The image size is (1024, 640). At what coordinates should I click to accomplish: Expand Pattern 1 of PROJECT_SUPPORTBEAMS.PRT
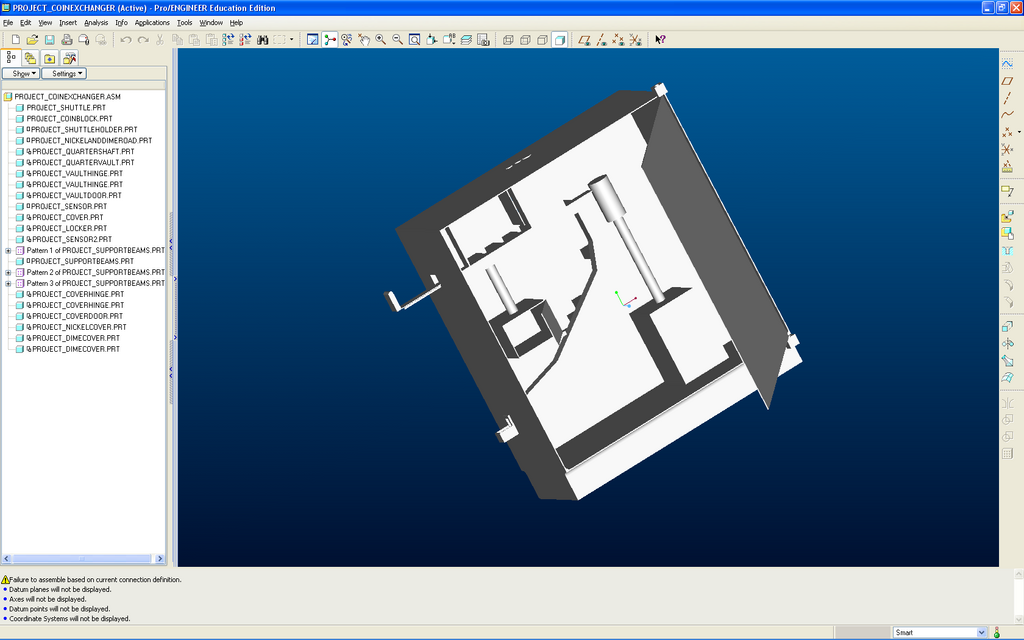8,251
